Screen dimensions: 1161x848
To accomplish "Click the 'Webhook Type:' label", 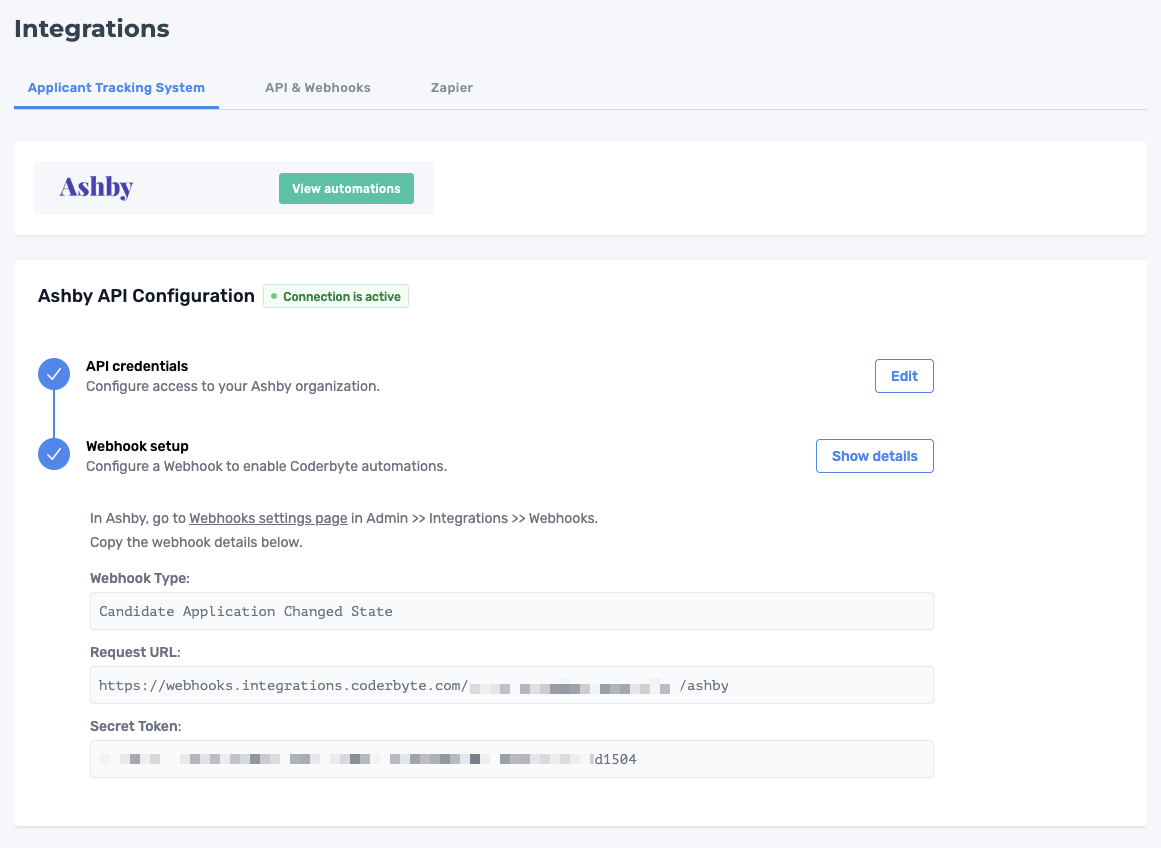I will pos(140,578).
